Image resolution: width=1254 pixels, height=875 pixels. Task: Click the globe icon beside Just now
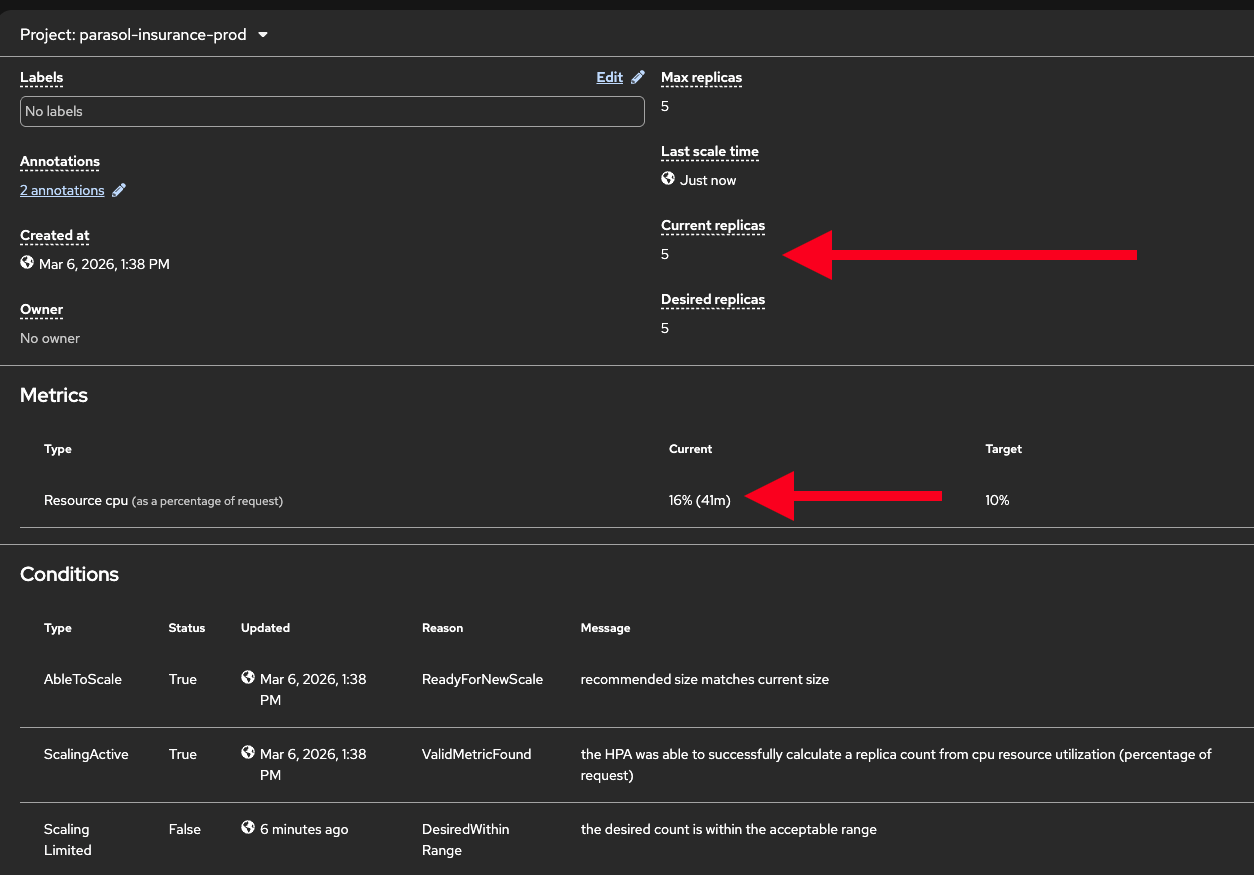tap(668, 179)
